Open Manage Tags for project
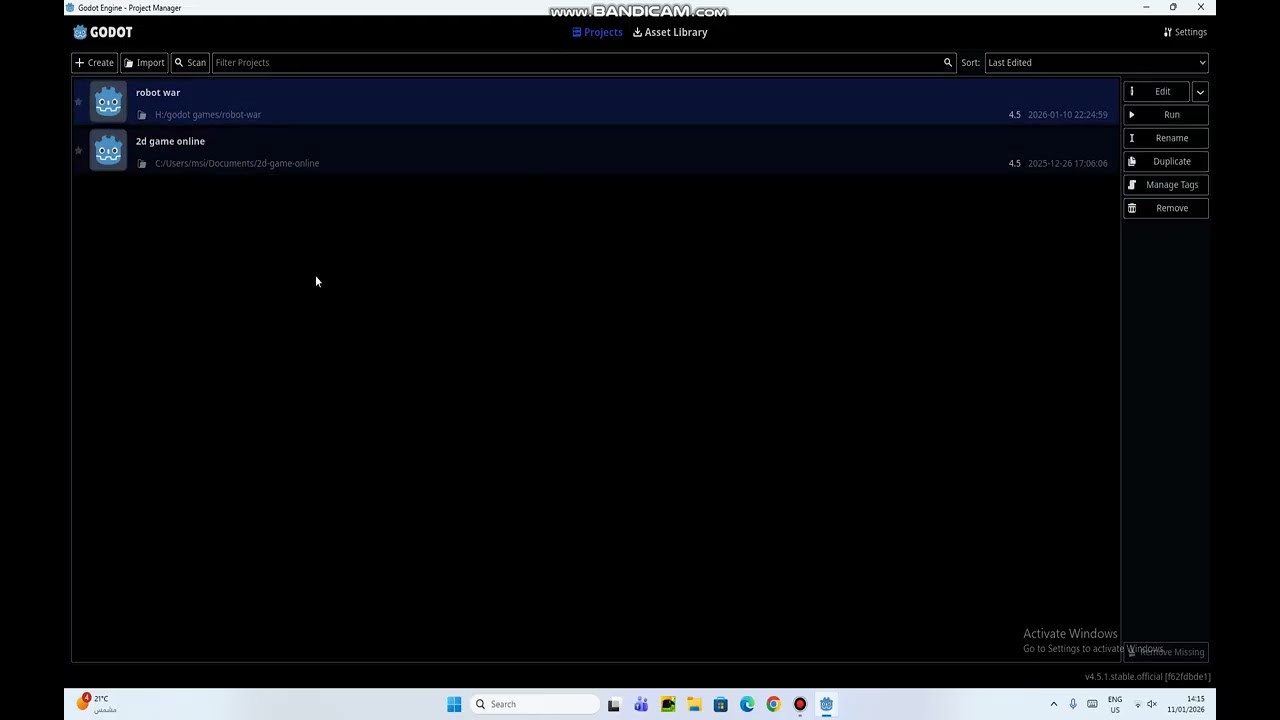The height and width of the screenshot is (720, 1280). click(1165, 185)
